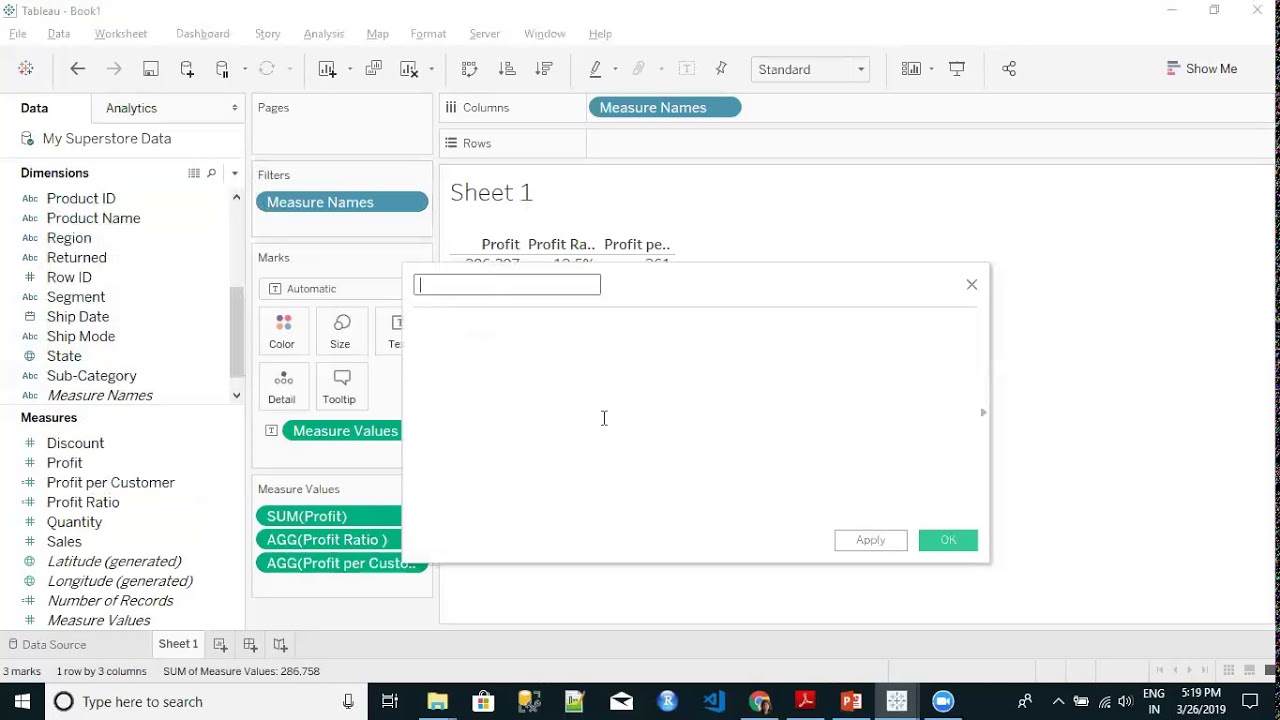The height and width of the screenshot is (720, 1280).
Task: Click the Sort ascending icon
Action: coord(507,69)
